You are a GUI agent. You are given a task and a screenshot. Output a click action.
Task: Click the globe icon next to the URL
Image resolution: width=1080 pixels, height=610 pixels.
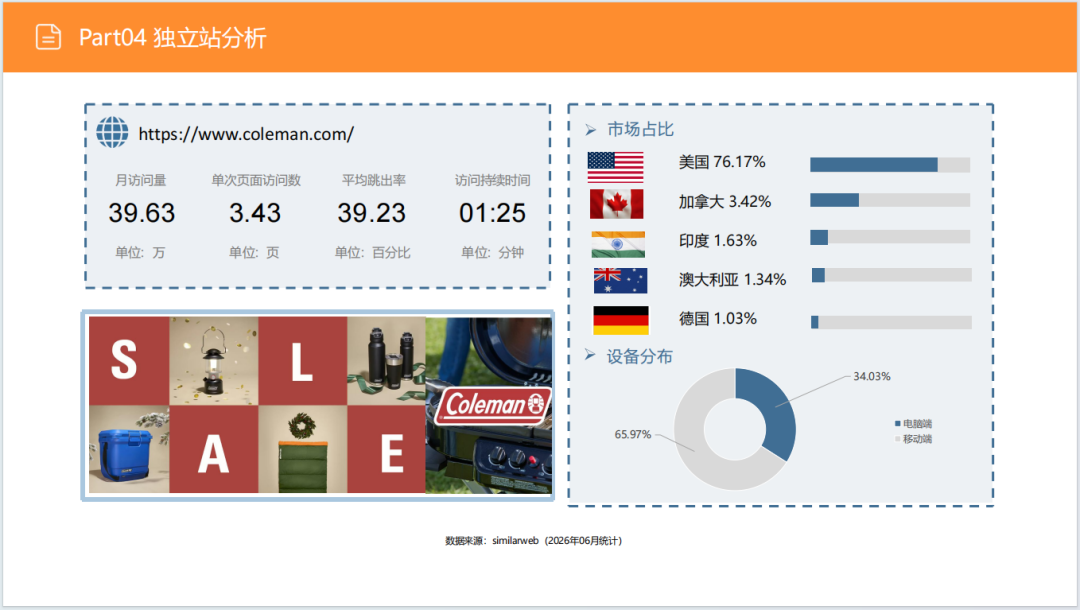pos(112,132)
